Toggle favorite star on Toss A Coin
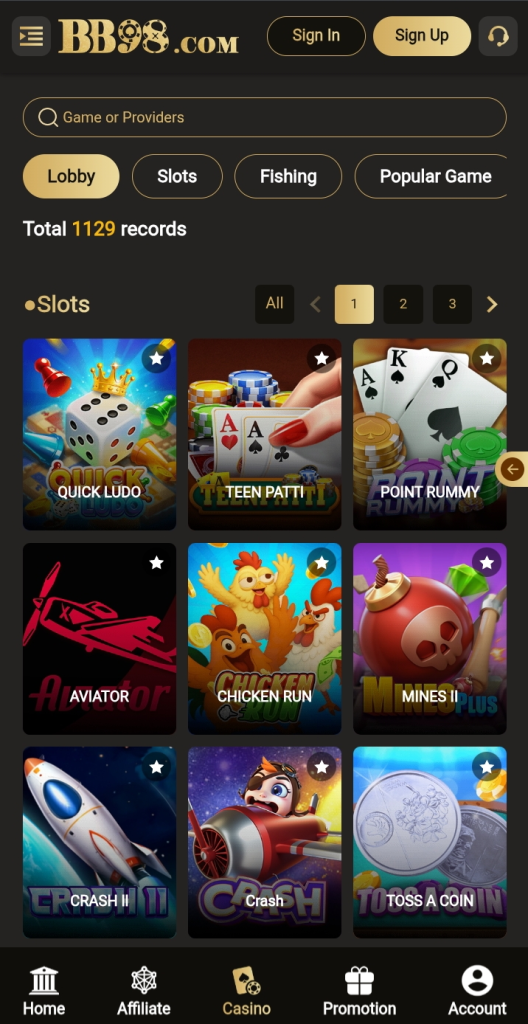This screenshot has height=1024, width=528. 486,767
